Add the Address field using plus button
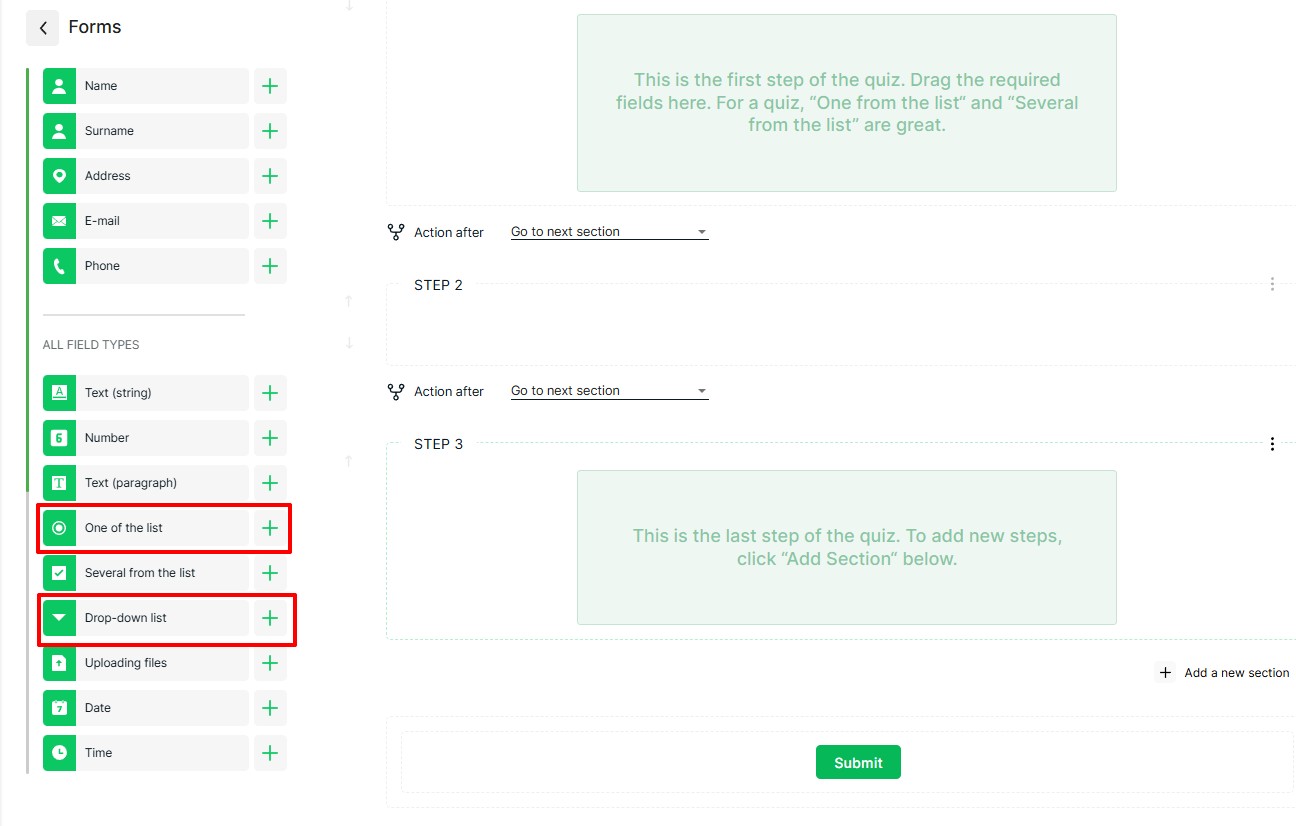The height and width of the screenshot is (826, 1296). pos(270,176)
